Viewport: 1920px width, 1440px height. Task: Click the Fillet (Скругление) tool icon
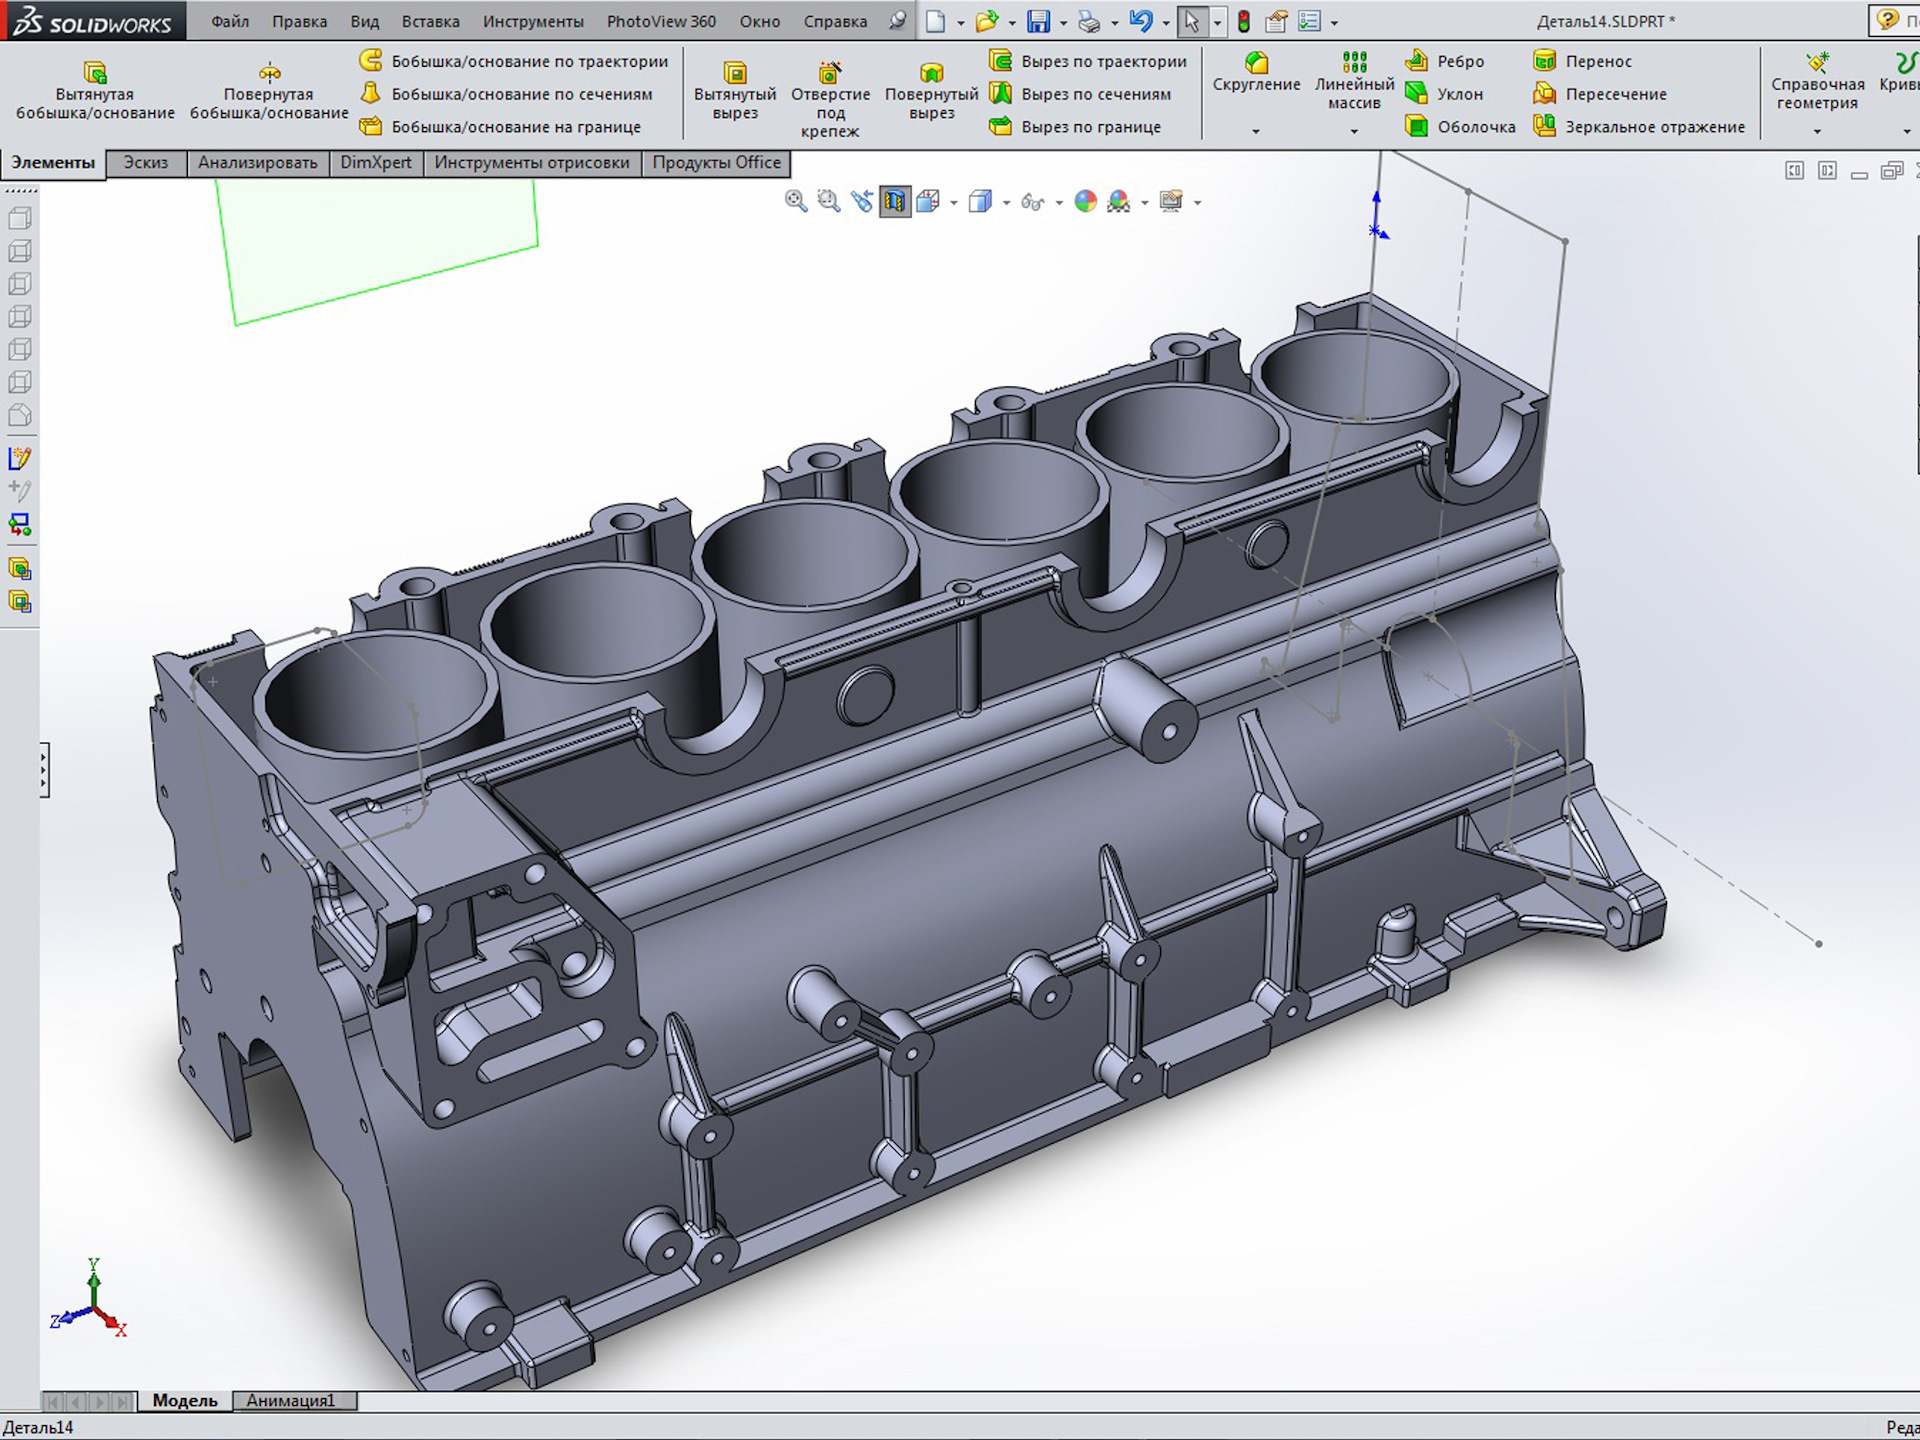click(1256, 63)
